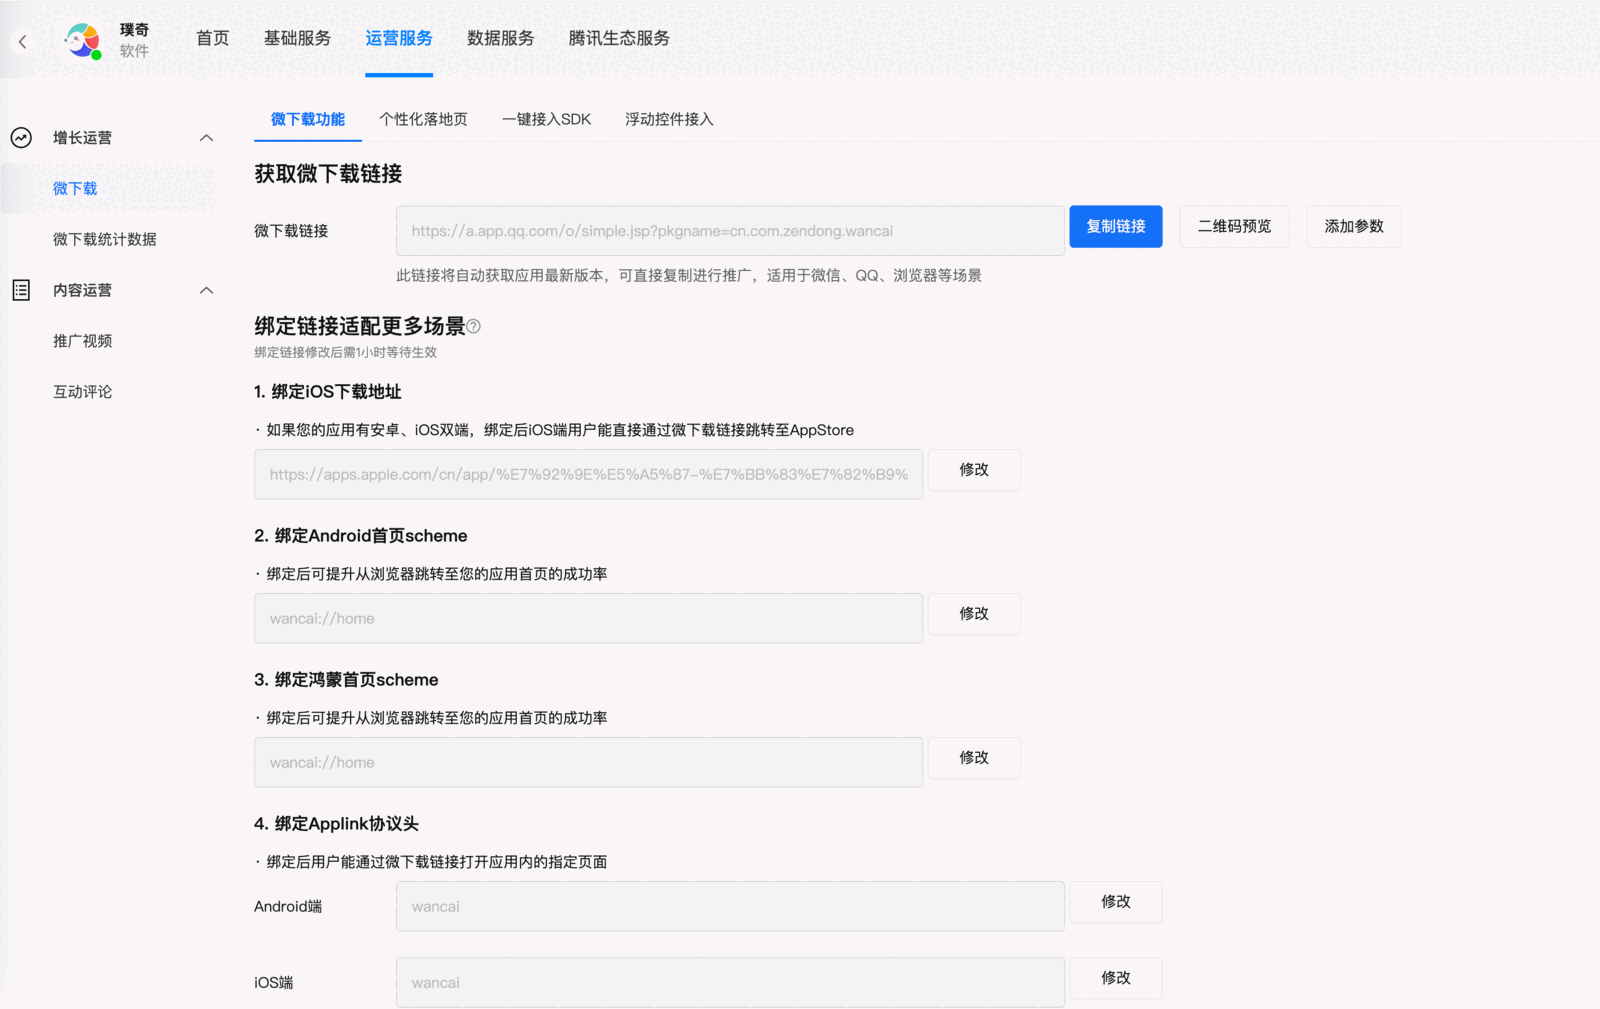Click the 增长运营 chart icon
The height and width of the screenshot is (1009, 1600).
21,138
